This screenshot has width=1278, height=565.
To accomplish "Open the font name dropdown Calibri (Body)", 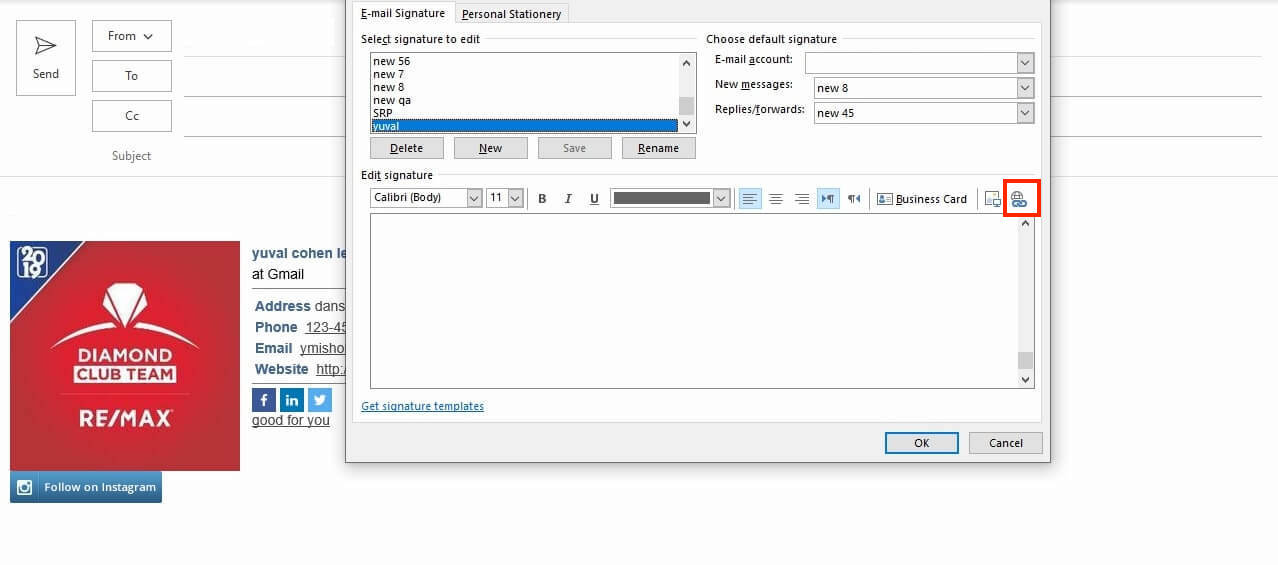I will click(474, 198).
